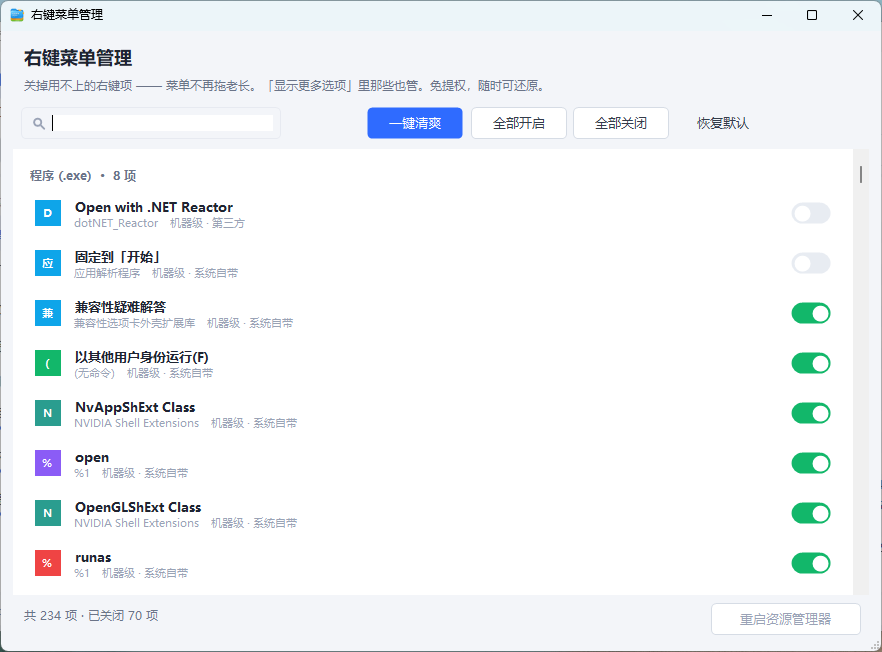The height and width of the screenshot is (652, 882).
Task: Click 恢复默认 to restore defaults
Action: tap(723, 123)
